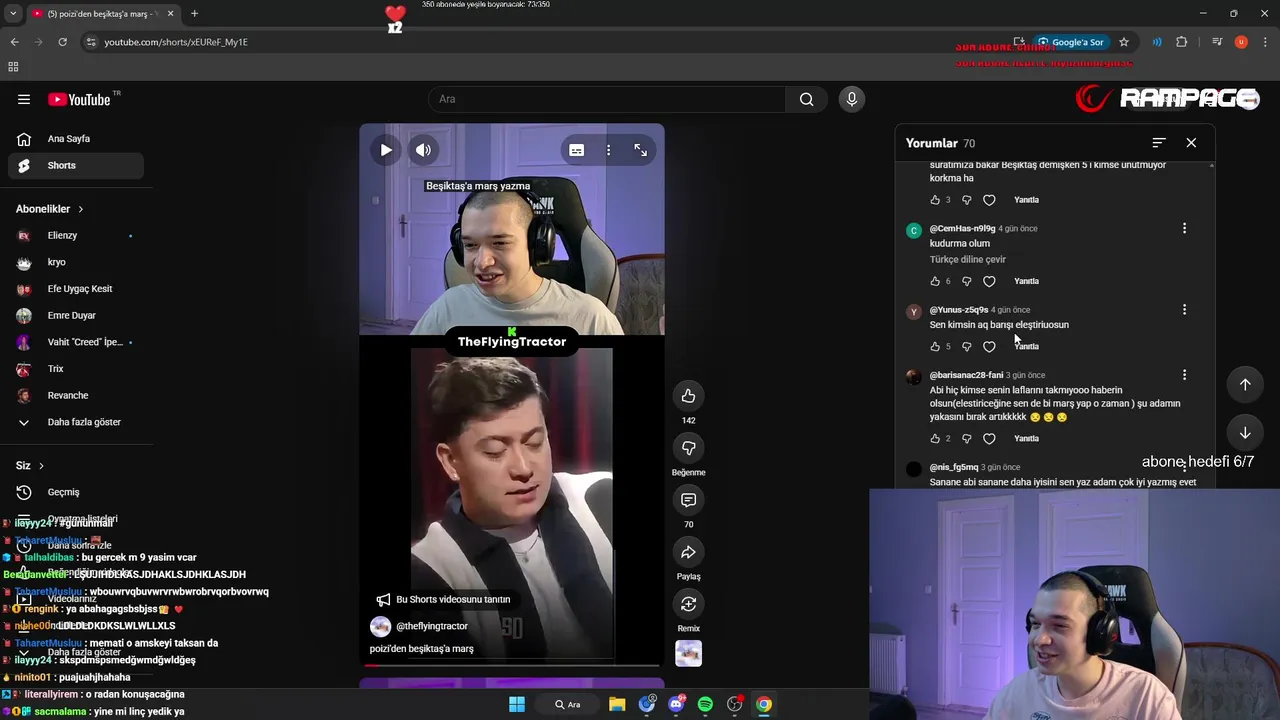Like the Short with 142 likes

(688, 396)
